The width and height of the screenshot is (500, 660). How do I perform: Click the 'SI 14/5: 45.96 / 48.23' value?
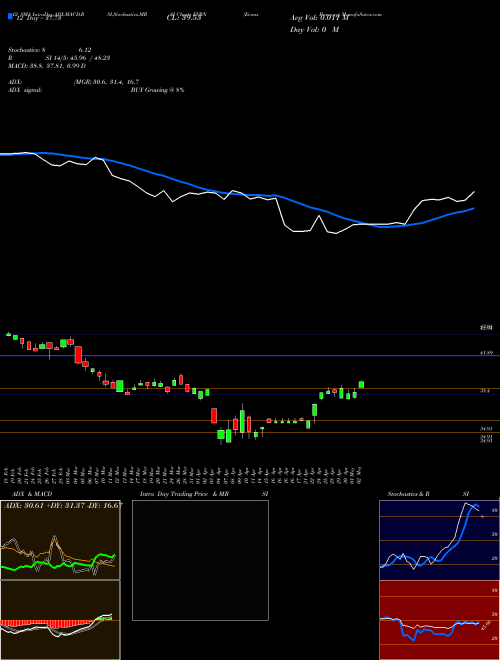[78, 58]
